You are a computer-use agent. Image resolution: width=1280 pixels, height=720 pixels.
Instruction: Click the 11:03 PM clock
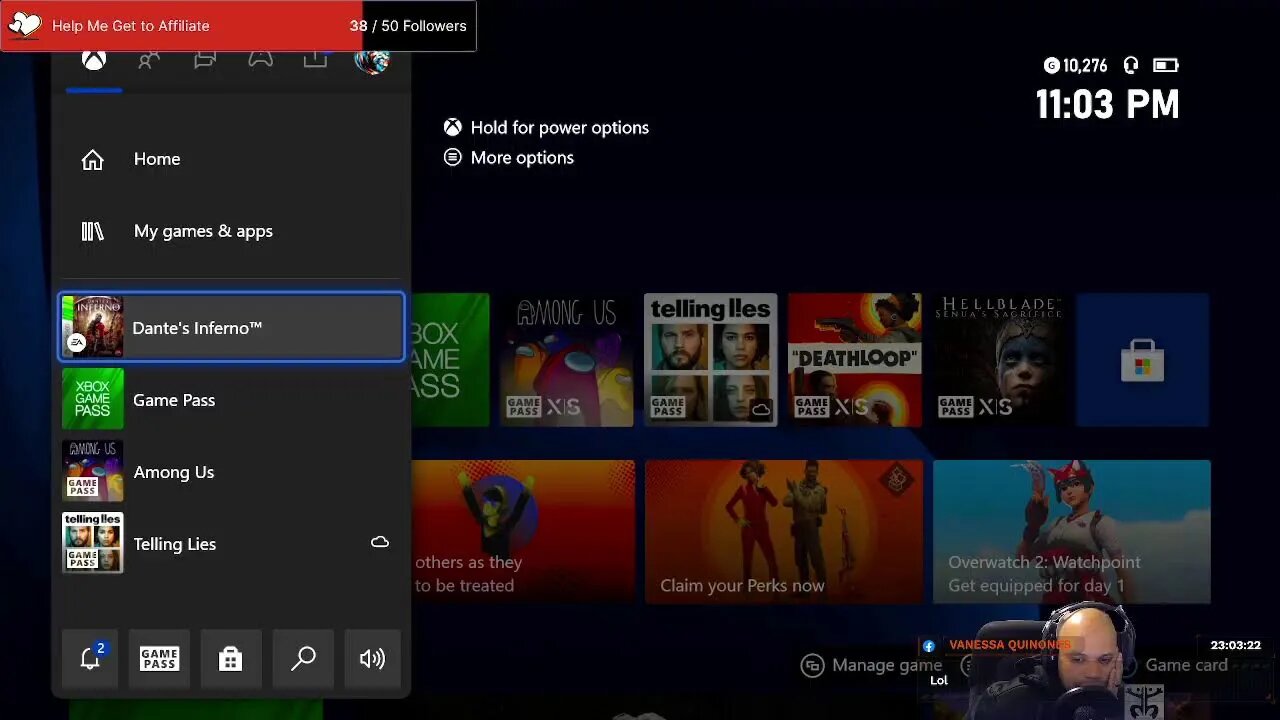tap(1107, 104)
